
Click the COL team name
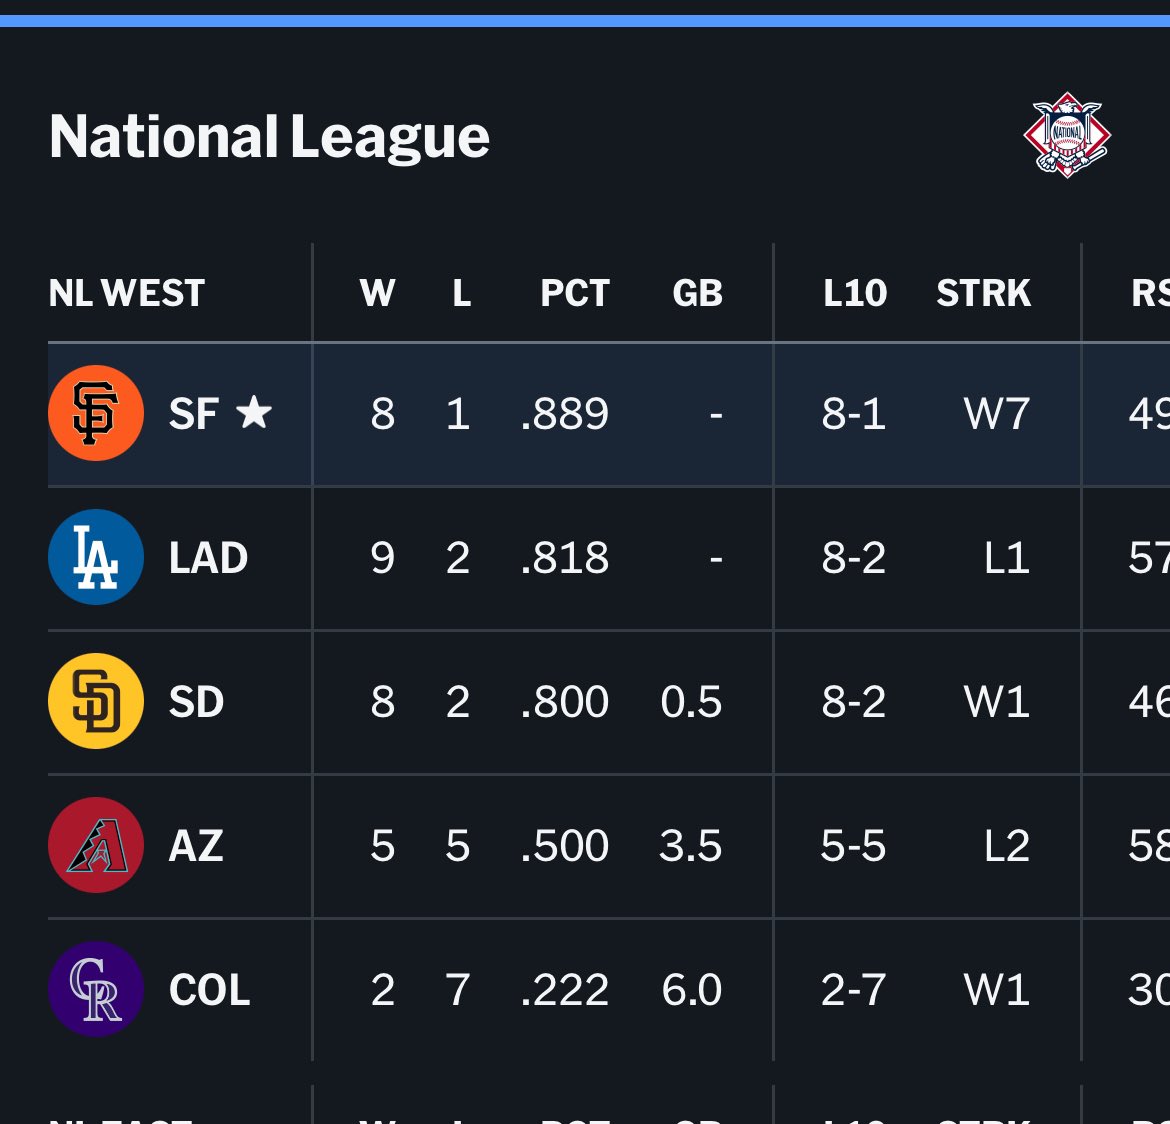click(209, 990)
